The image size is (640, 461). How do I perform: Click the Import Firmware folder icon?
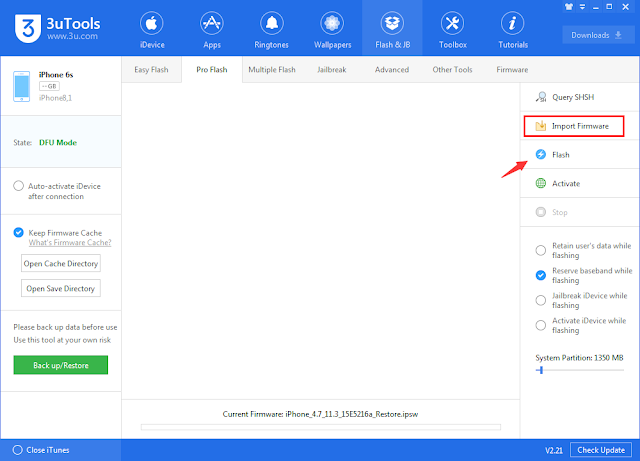tap(541, 126)
